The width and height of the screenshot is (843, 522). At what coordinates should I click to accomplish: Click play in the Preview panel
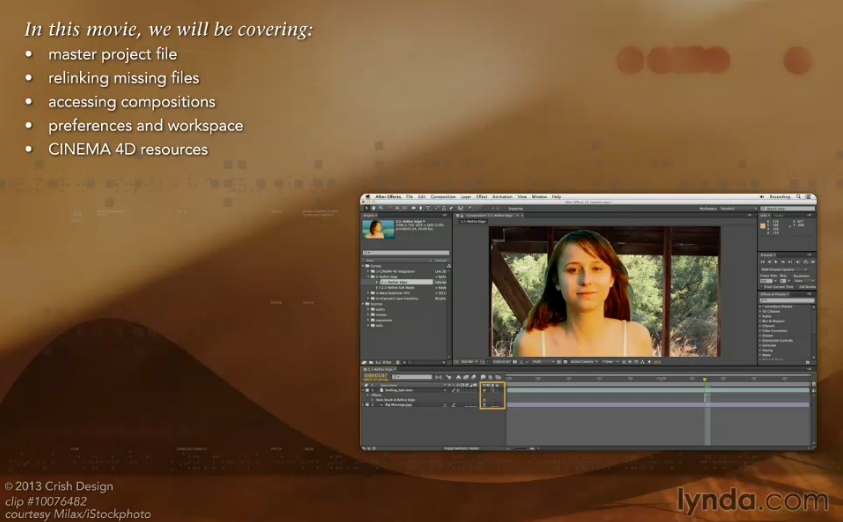[776, 262]
